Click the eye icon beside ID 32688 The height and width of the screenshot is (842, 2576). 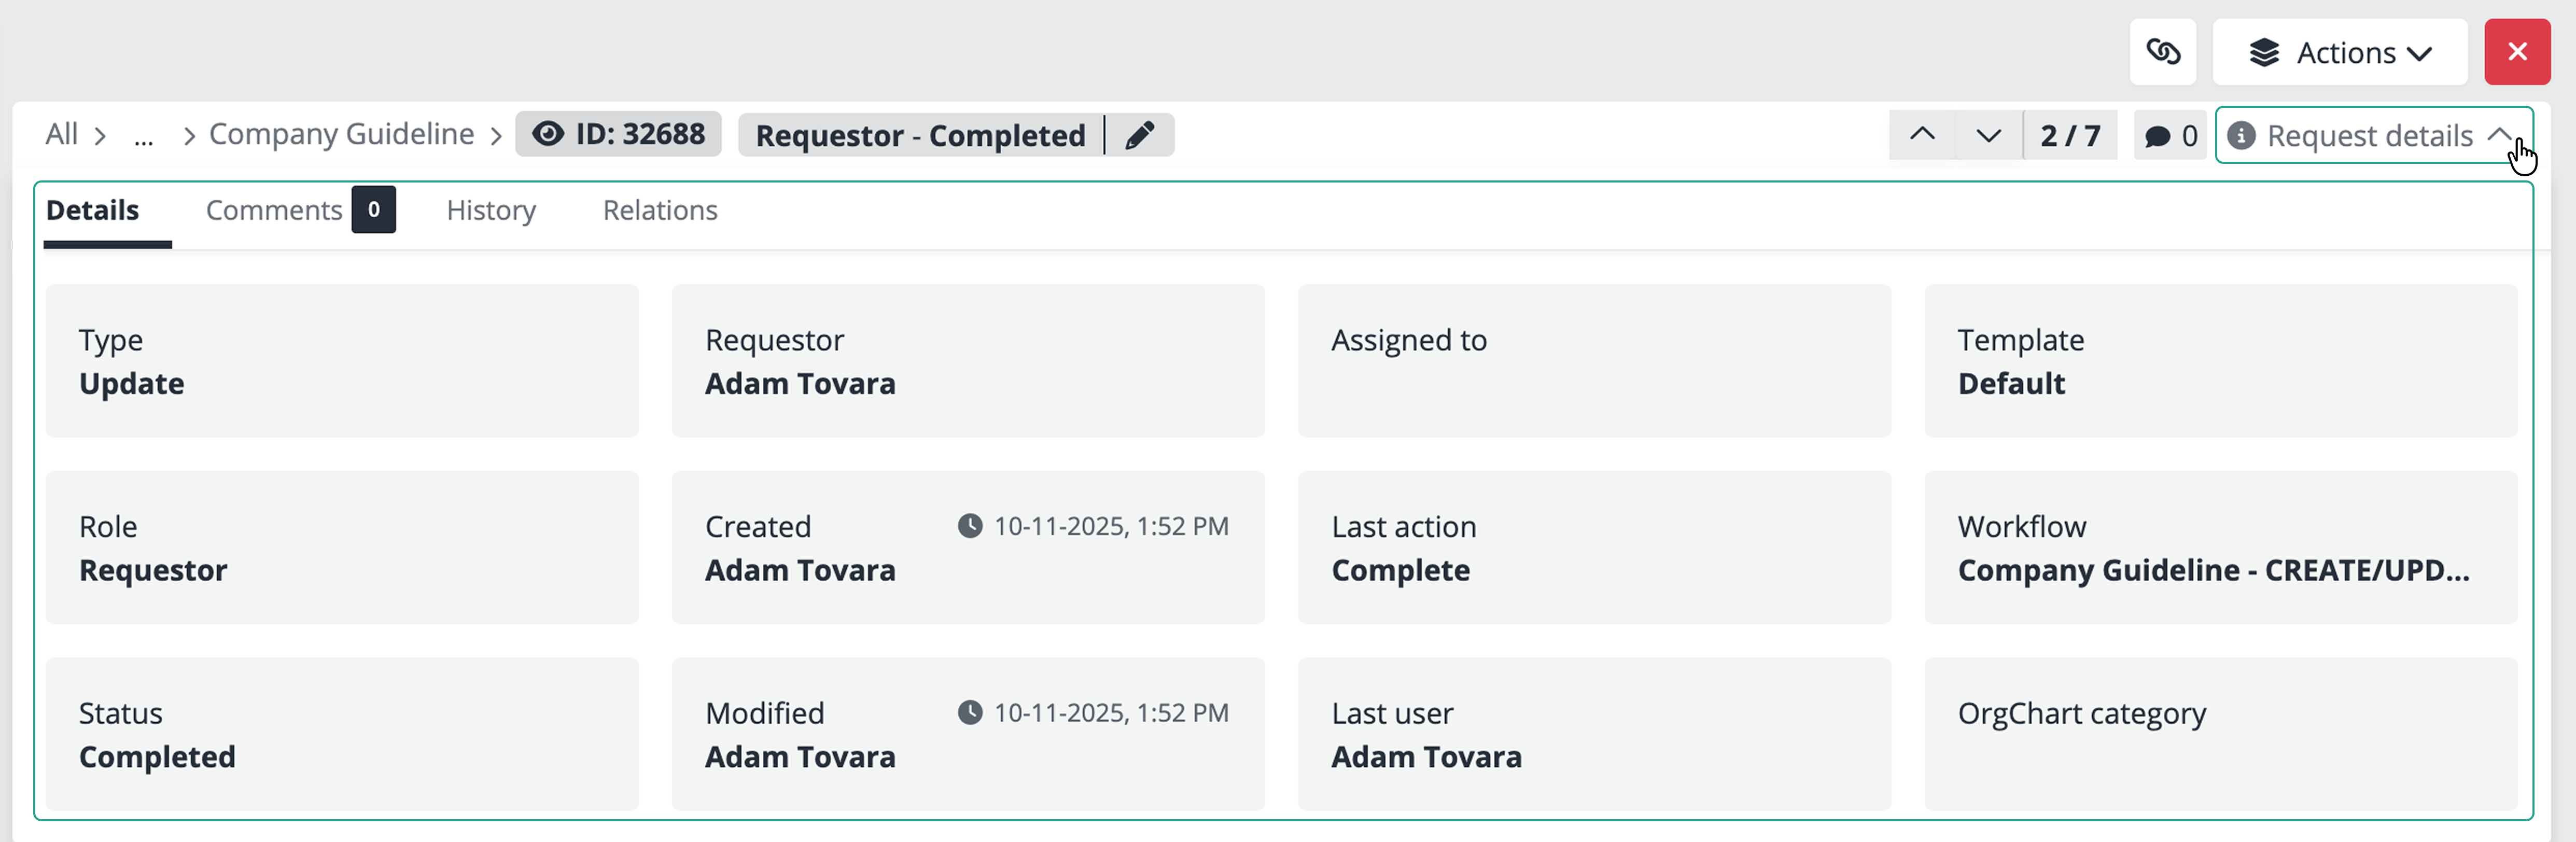click(547, 134)
